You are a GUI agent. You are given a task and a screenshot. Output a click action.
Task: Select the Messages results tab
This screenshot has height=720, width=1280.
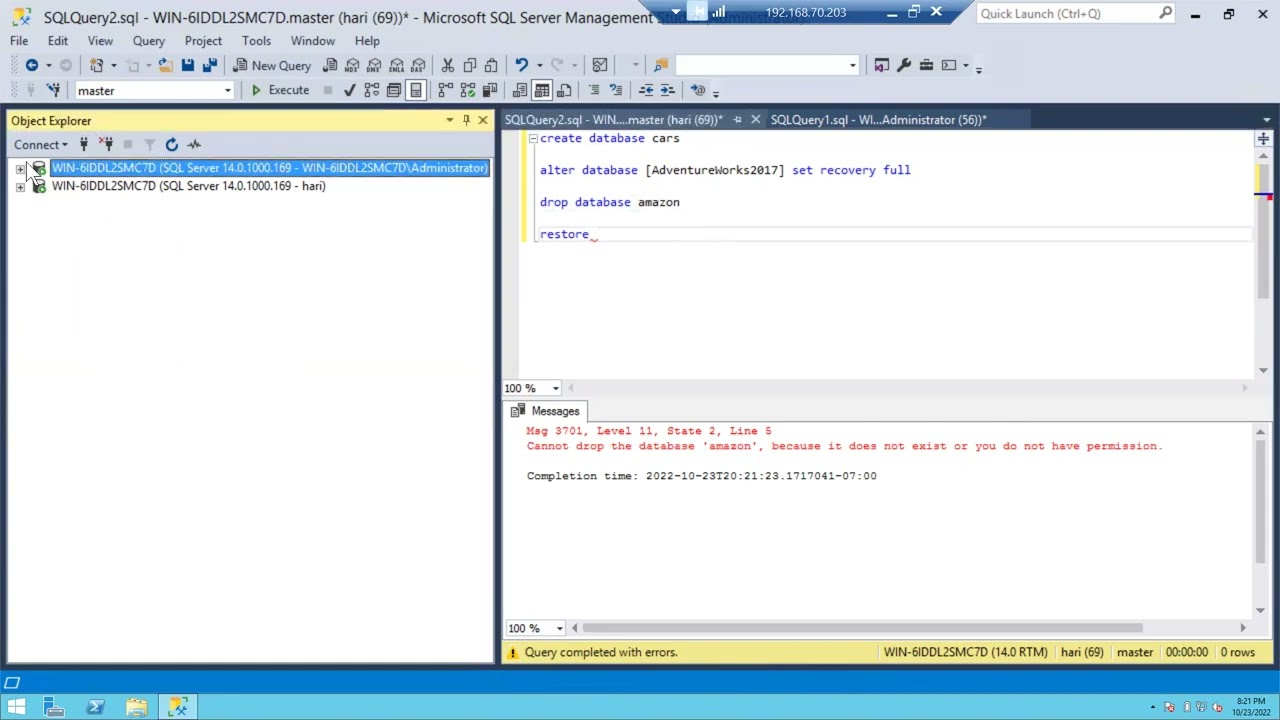click(545, 411)
